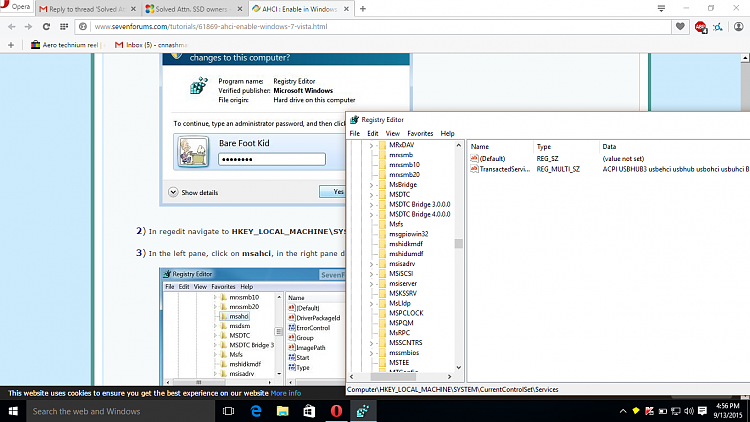
Task: Select MSKSSRV key folder icon
Action: point(382,293)
